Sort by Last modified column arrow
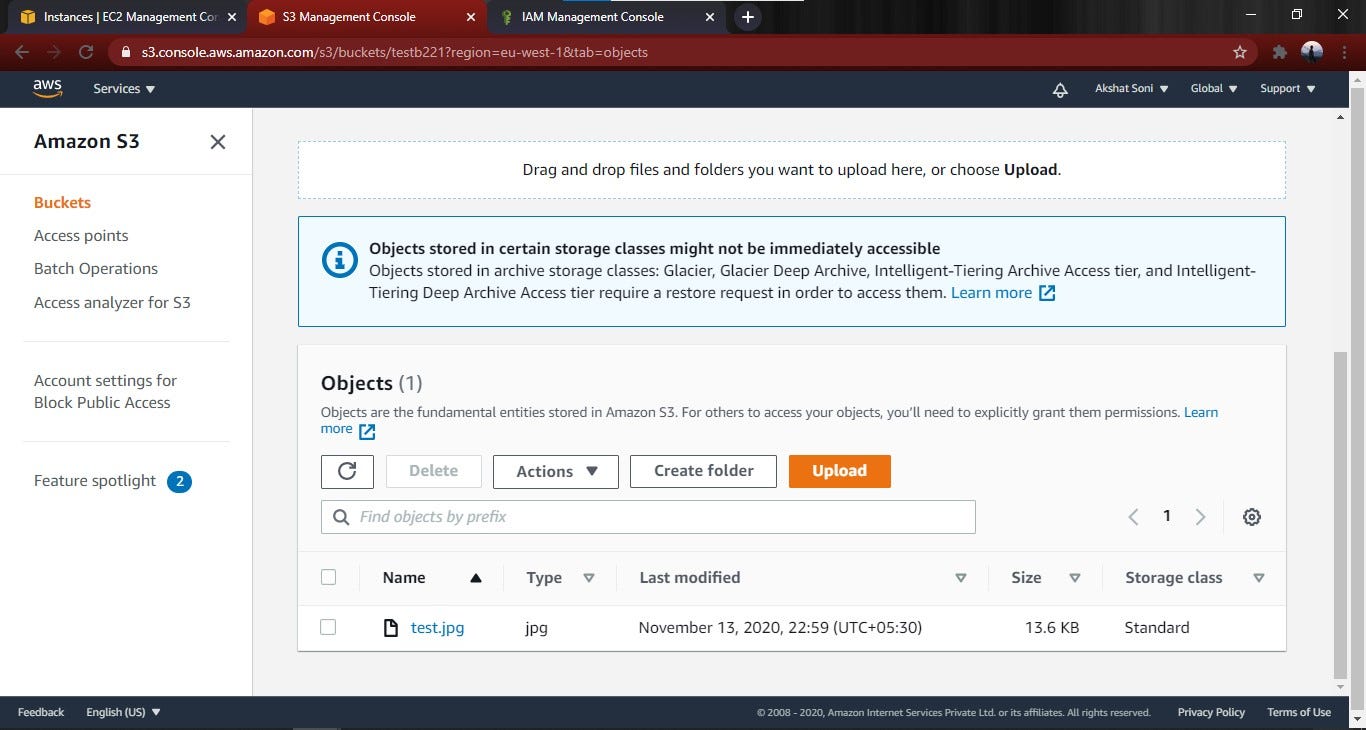1366x730 pixels. point(961,578)
